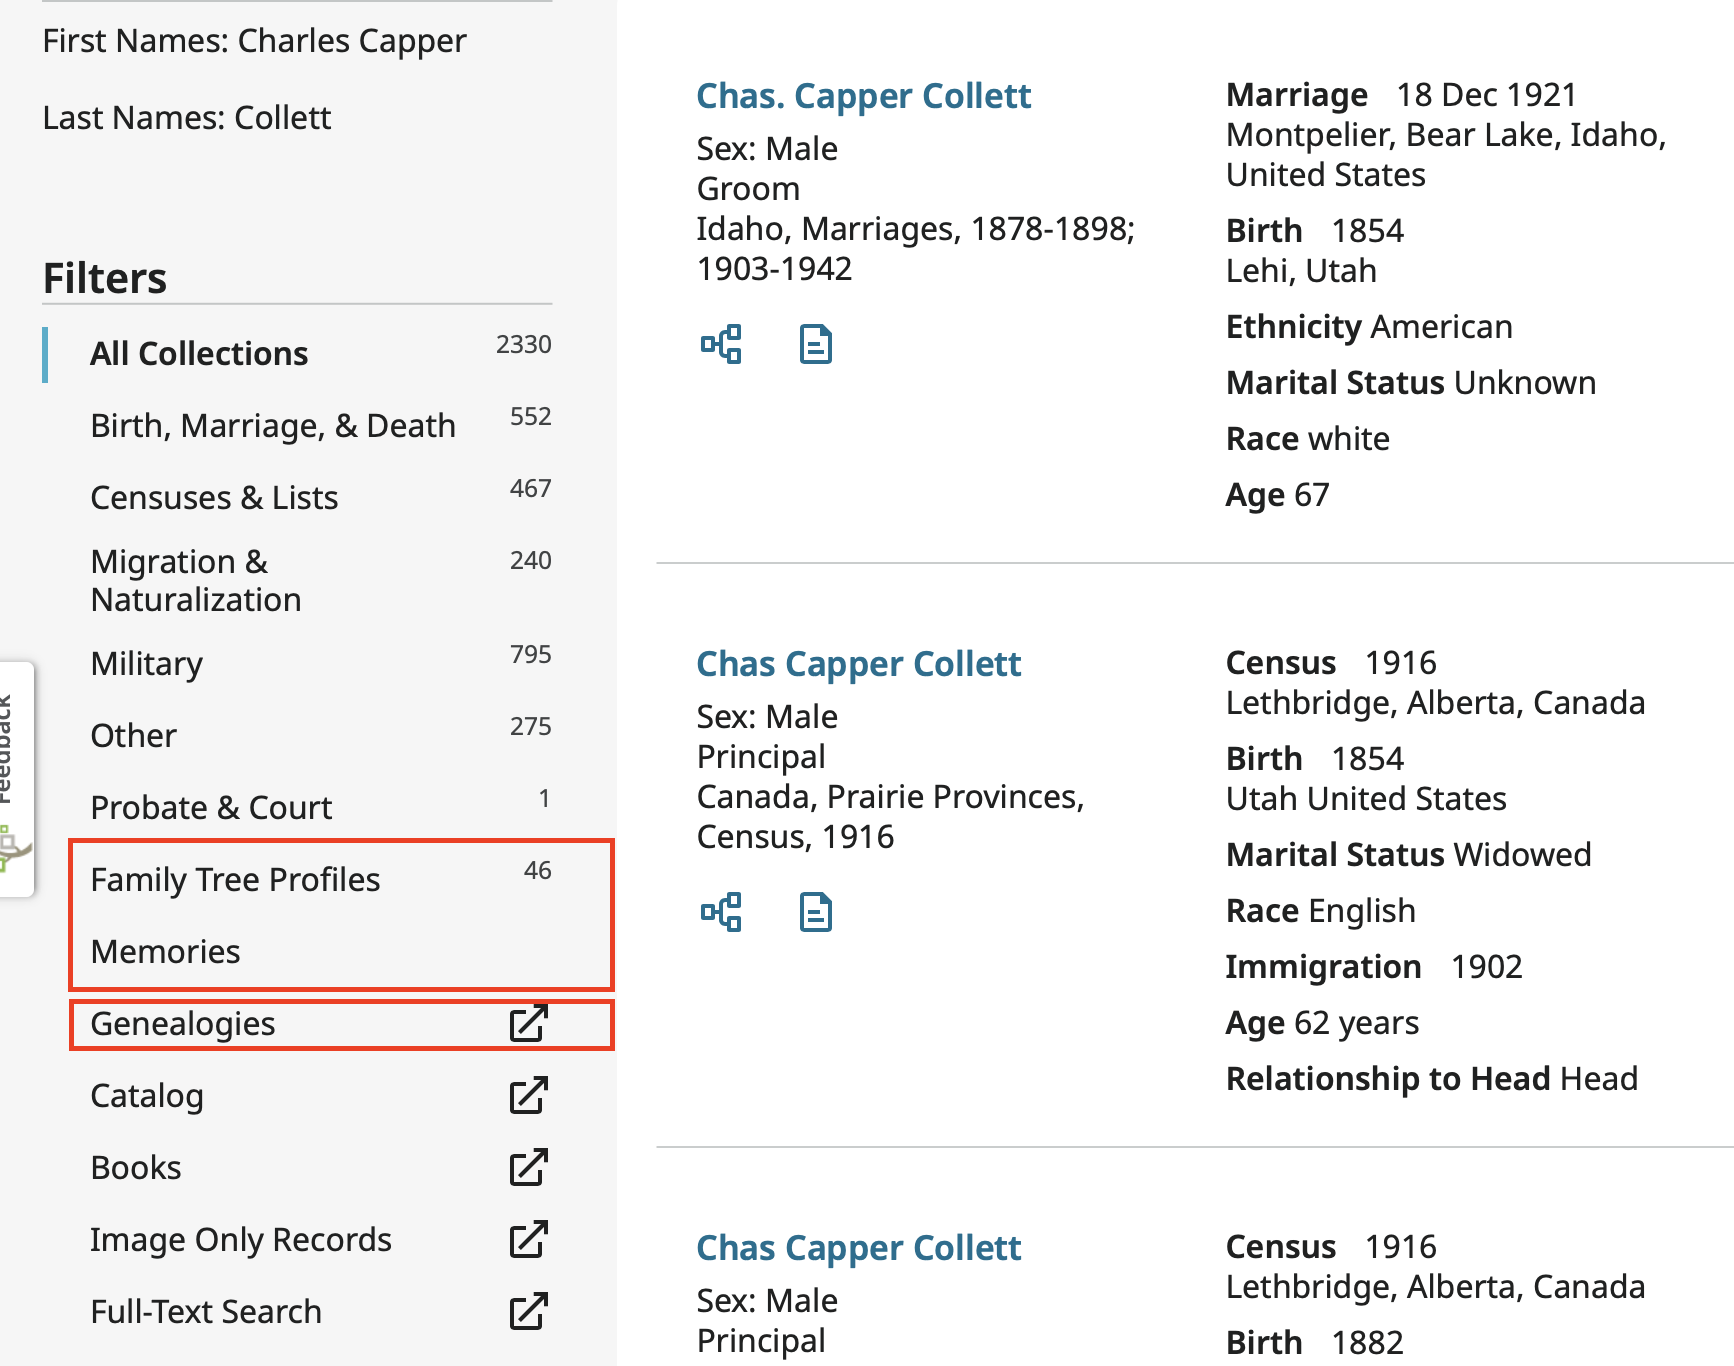Viewport: 1734px width, 1366px height.
Task: Open the Memories filter
Action: click(165, 952)
